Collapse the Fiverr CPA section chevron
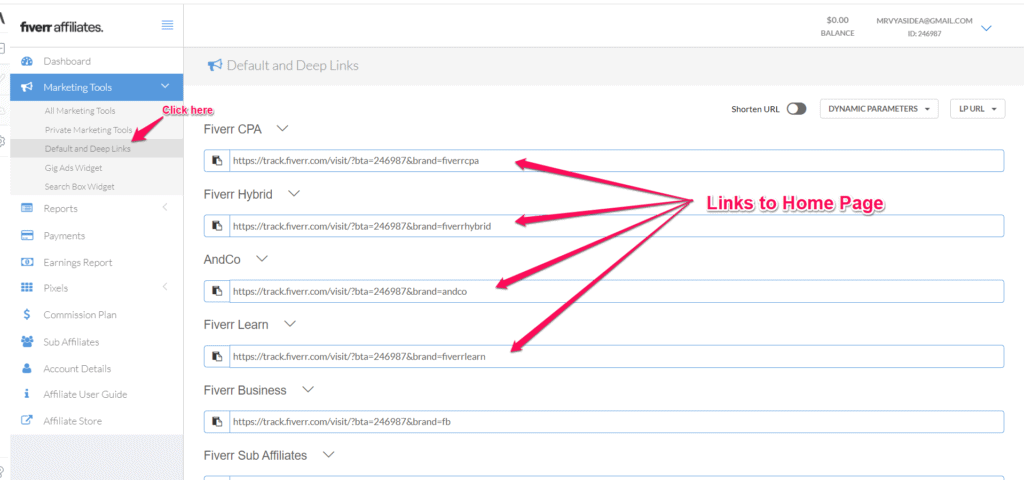Screen dimensions: 1024x480 [282, 128]
